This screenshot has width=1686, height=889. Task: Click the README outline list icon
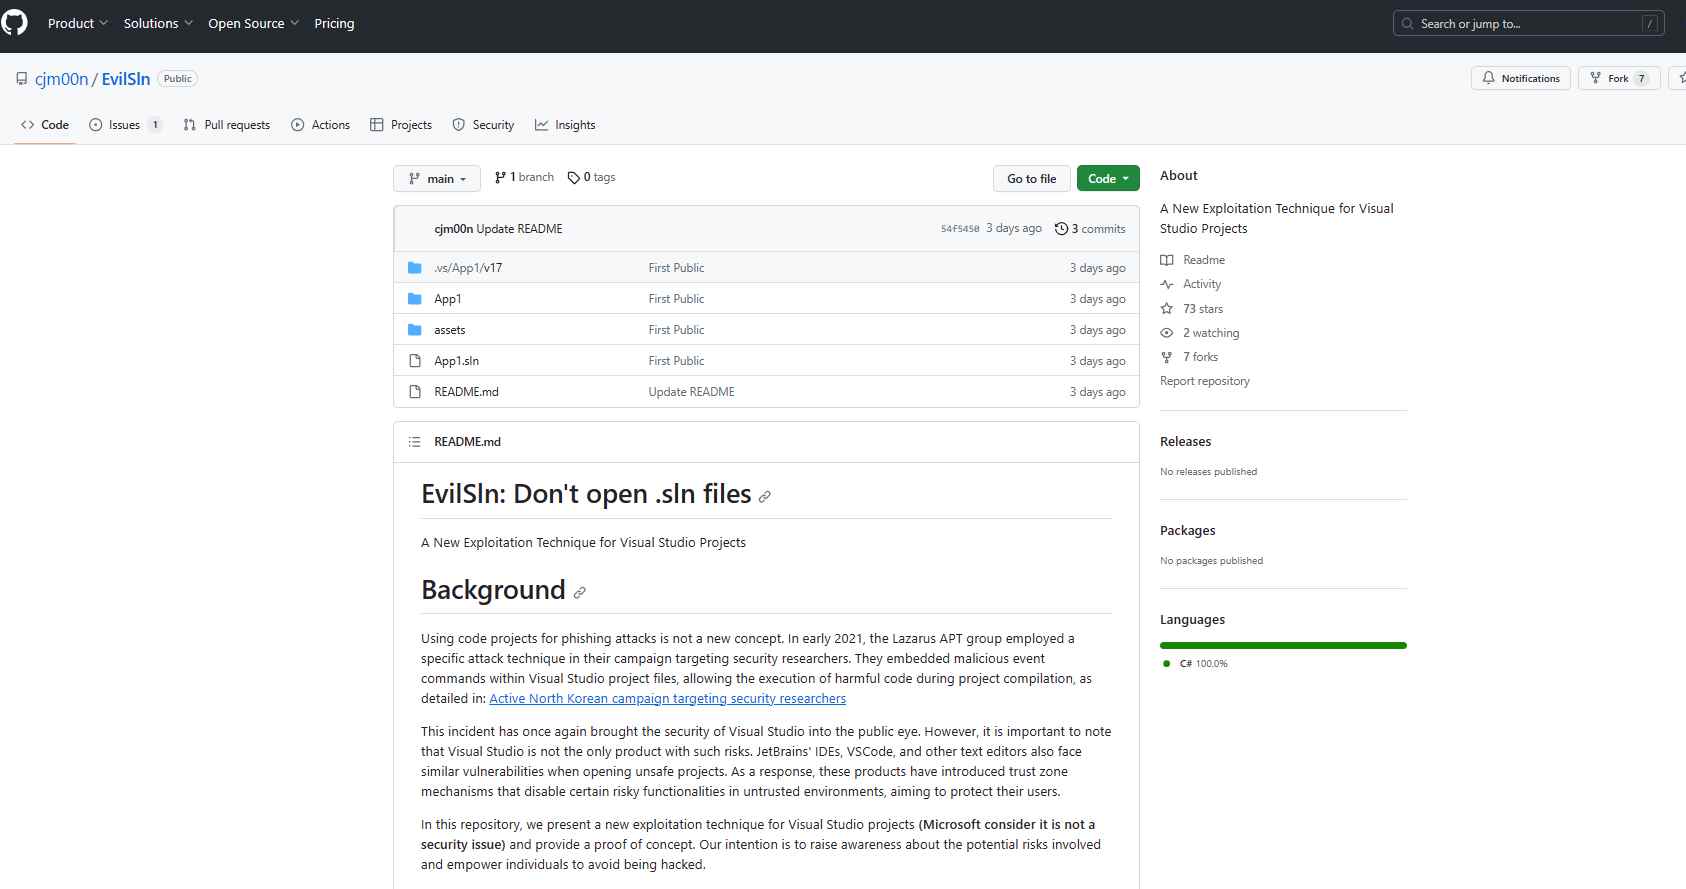(x=414, y=442)
